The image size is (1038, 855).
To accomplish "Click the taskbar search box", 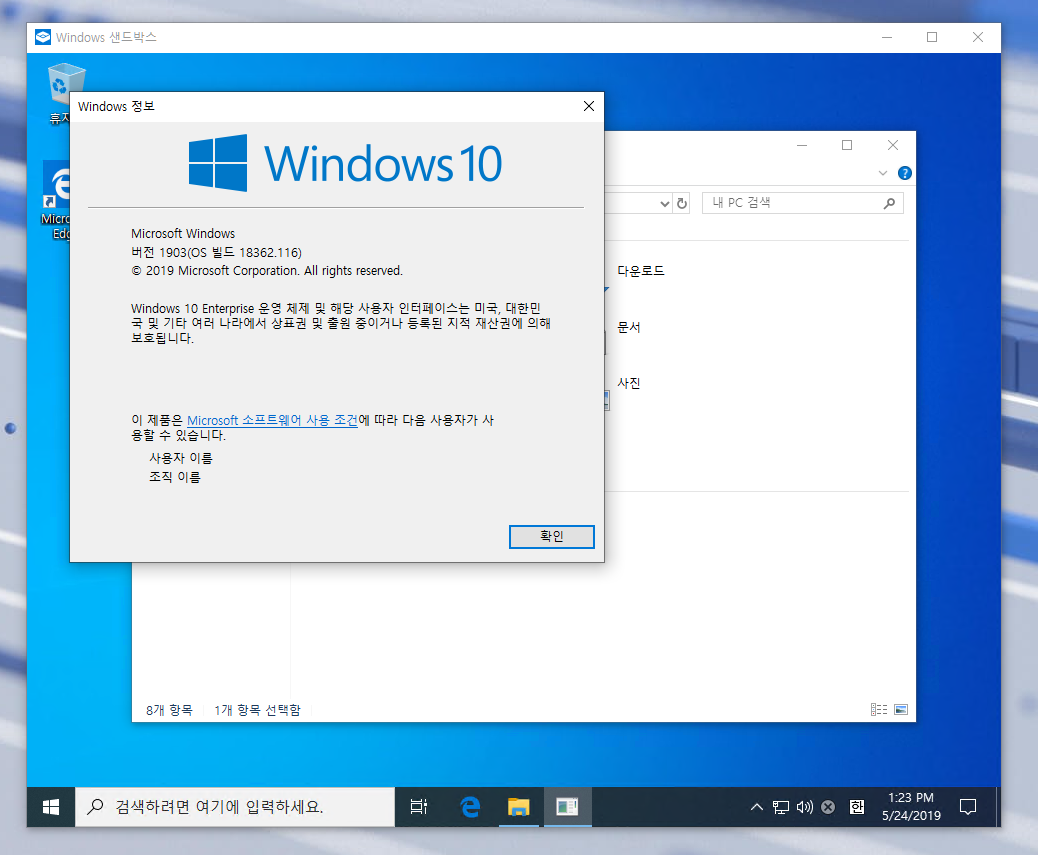I will (235, 807).
